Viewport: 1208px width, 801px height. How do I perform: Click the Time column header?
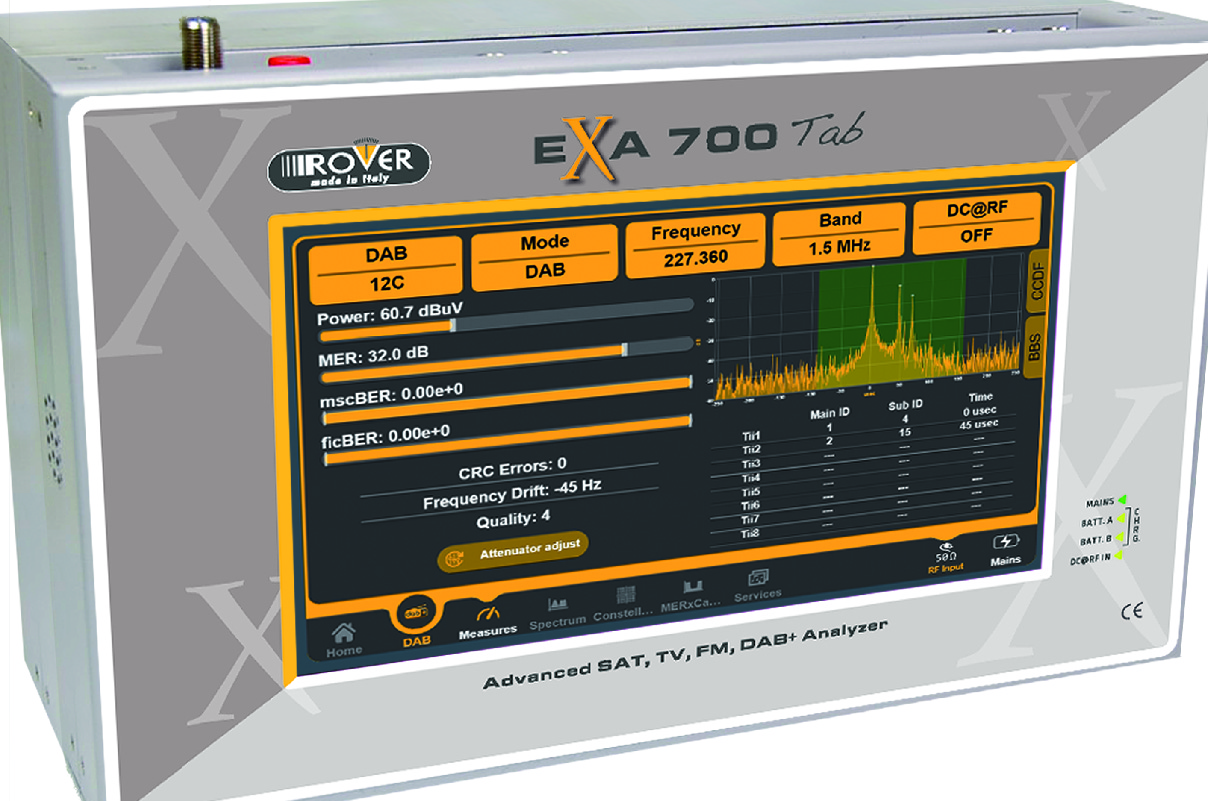coord(979,398)
